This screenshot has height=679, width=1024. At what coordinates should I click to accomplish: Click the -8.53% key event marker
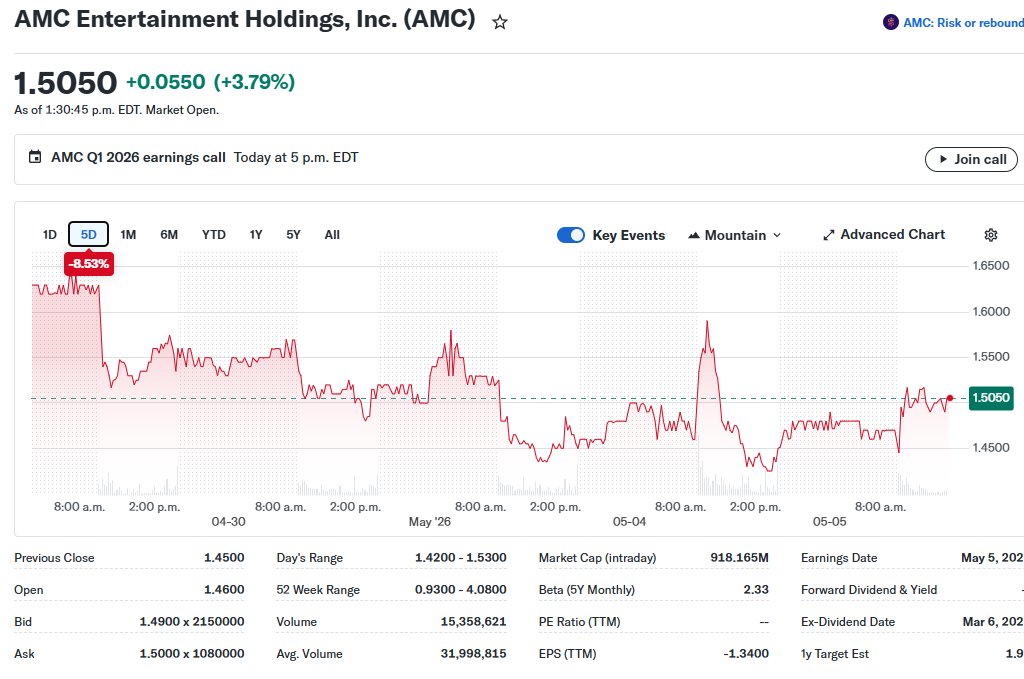[x=89, y=264]
